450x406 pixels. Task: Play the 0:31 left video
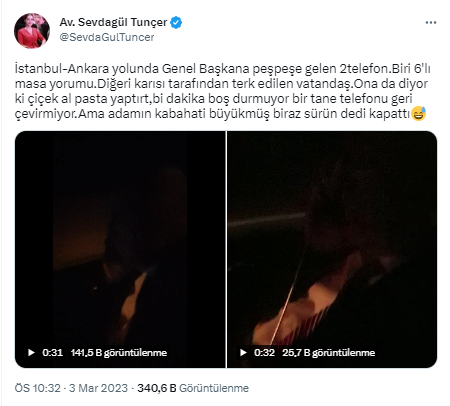(31, 352)
